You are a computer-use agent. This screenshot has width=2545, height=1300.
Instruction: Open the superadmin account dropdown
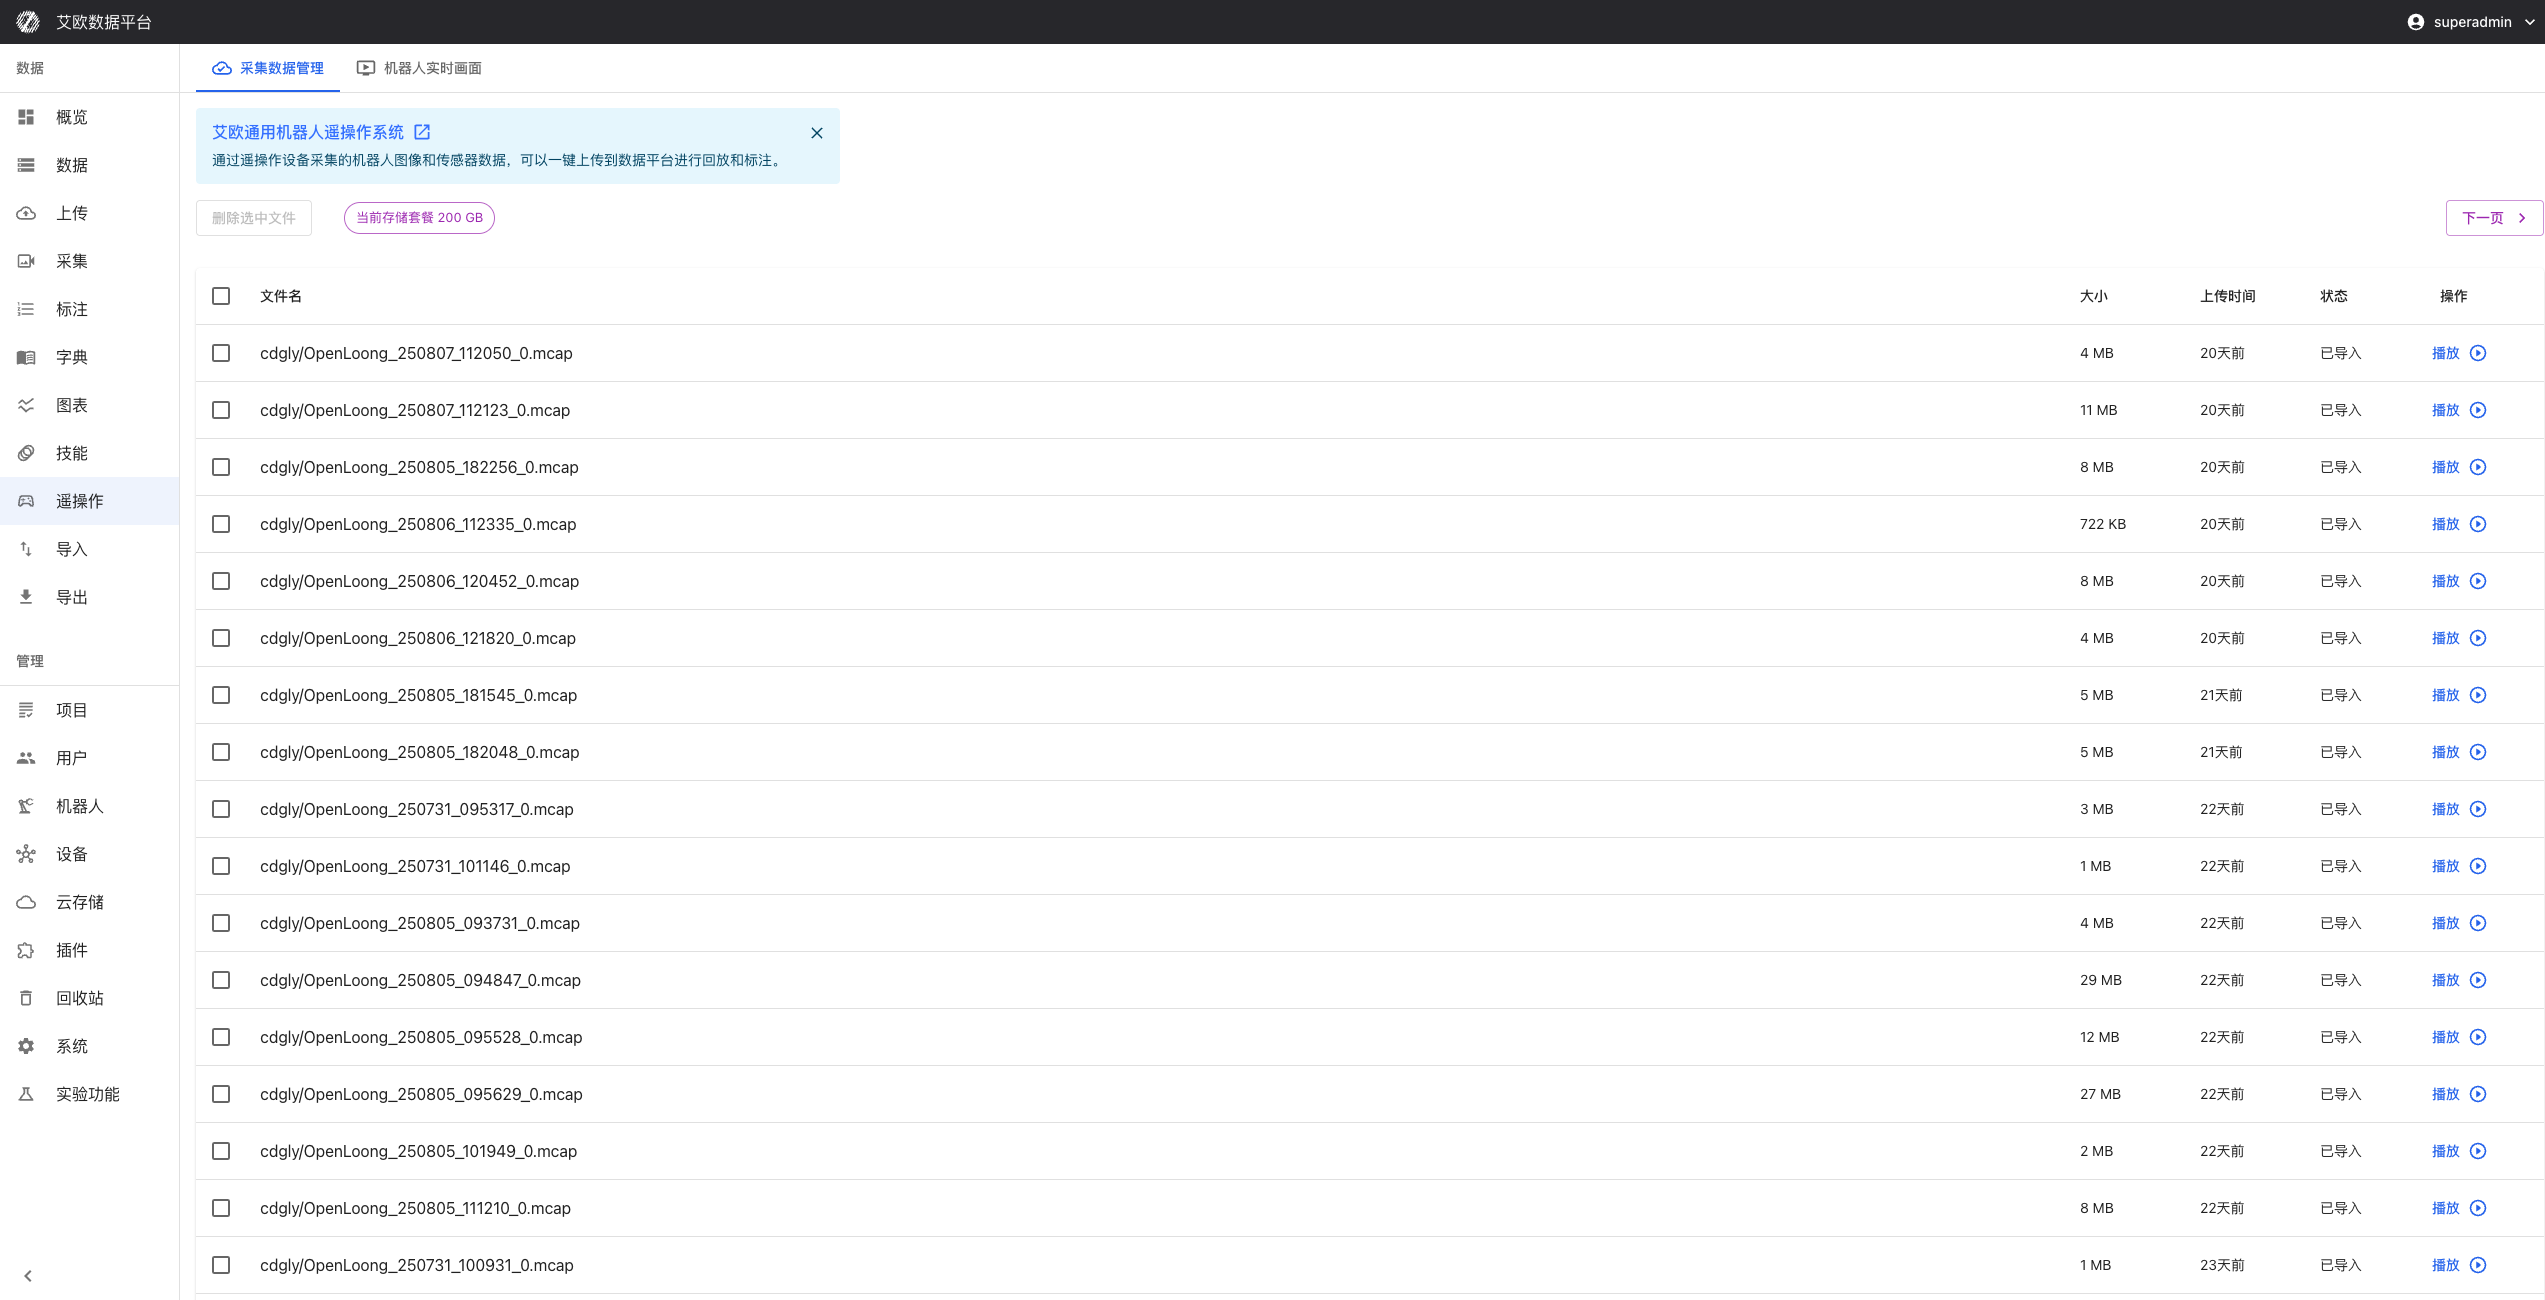2471,22
